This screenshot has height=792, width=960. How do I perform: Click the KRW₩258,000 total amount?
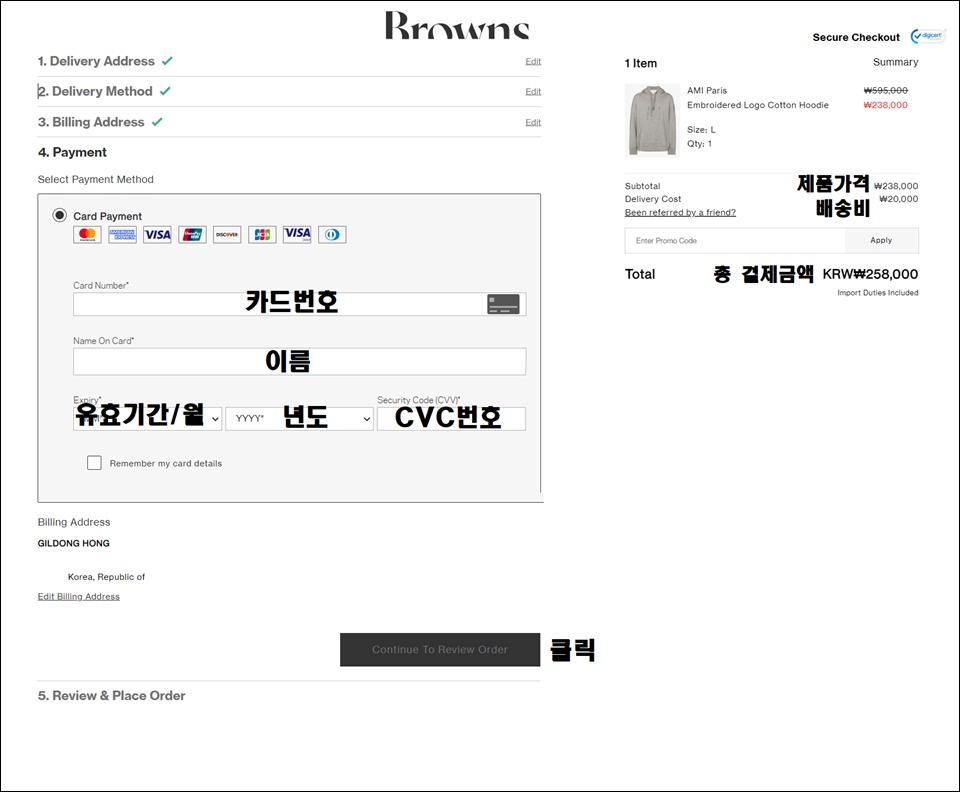870,274
